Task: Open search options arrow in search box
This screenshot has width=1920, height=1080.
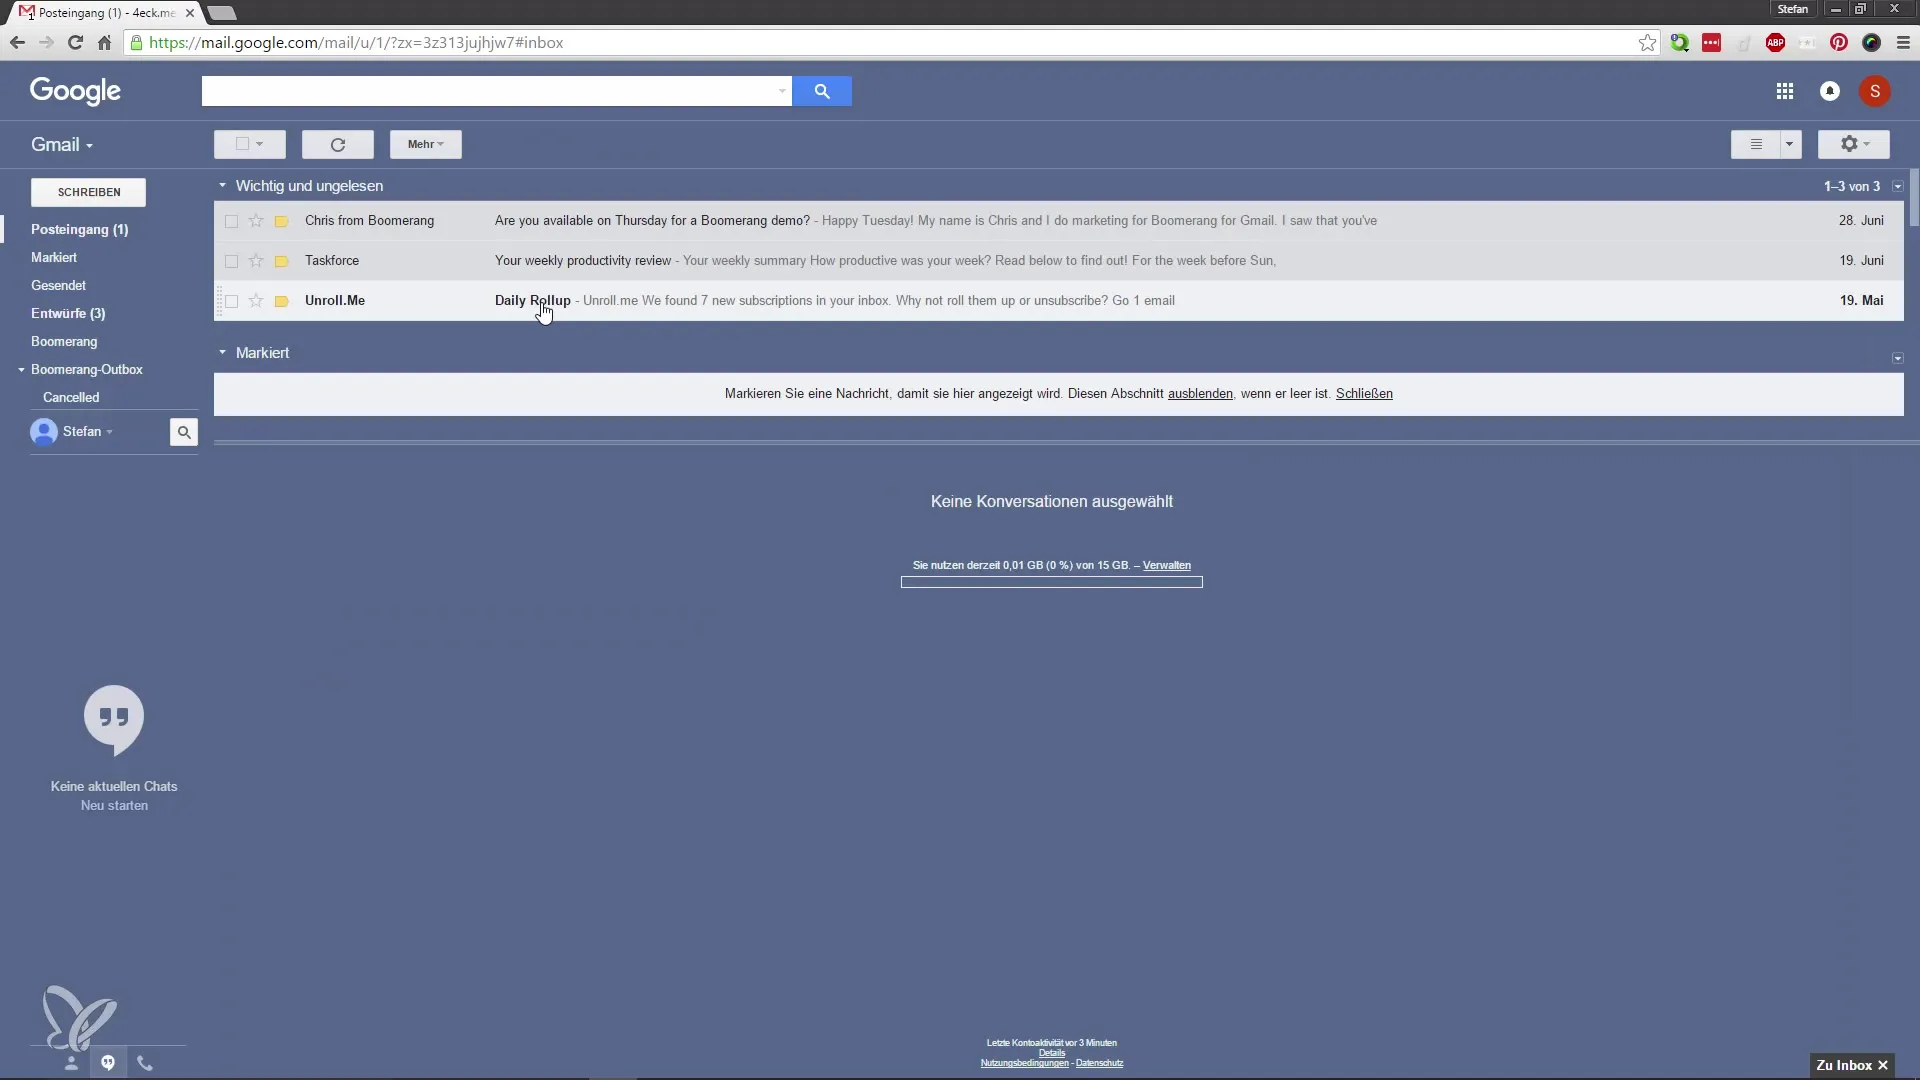Action: 782,91
